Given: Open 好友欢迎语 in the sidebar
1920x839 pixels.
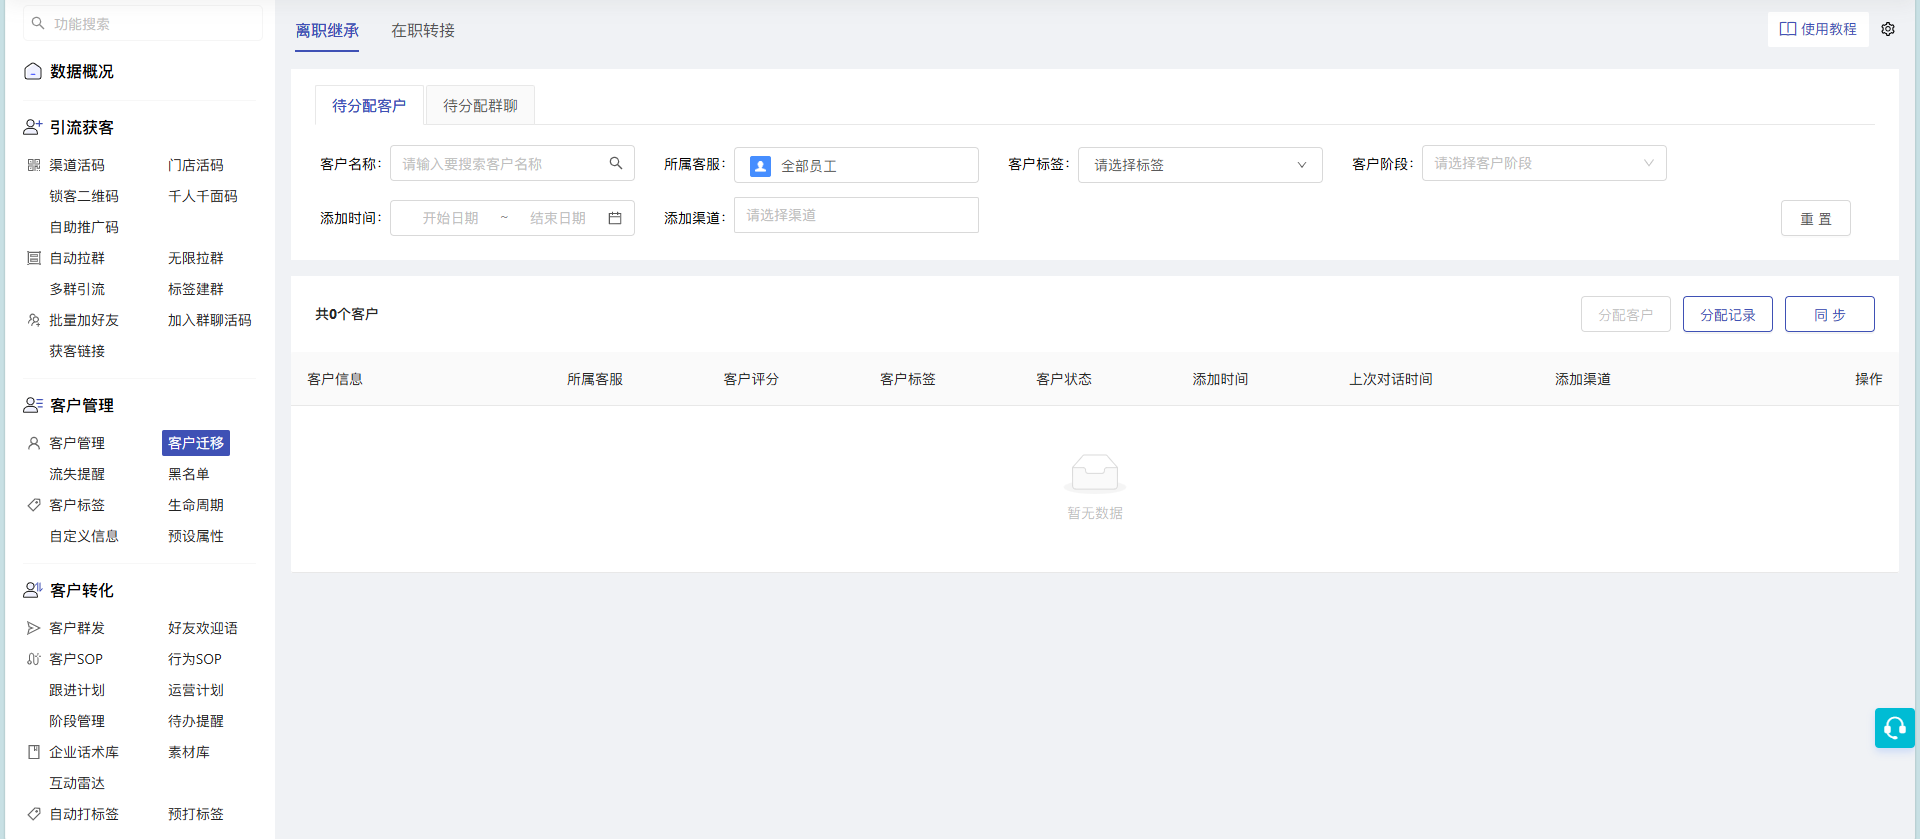Looking at the screenshot, I should click(x=203, y=628).
